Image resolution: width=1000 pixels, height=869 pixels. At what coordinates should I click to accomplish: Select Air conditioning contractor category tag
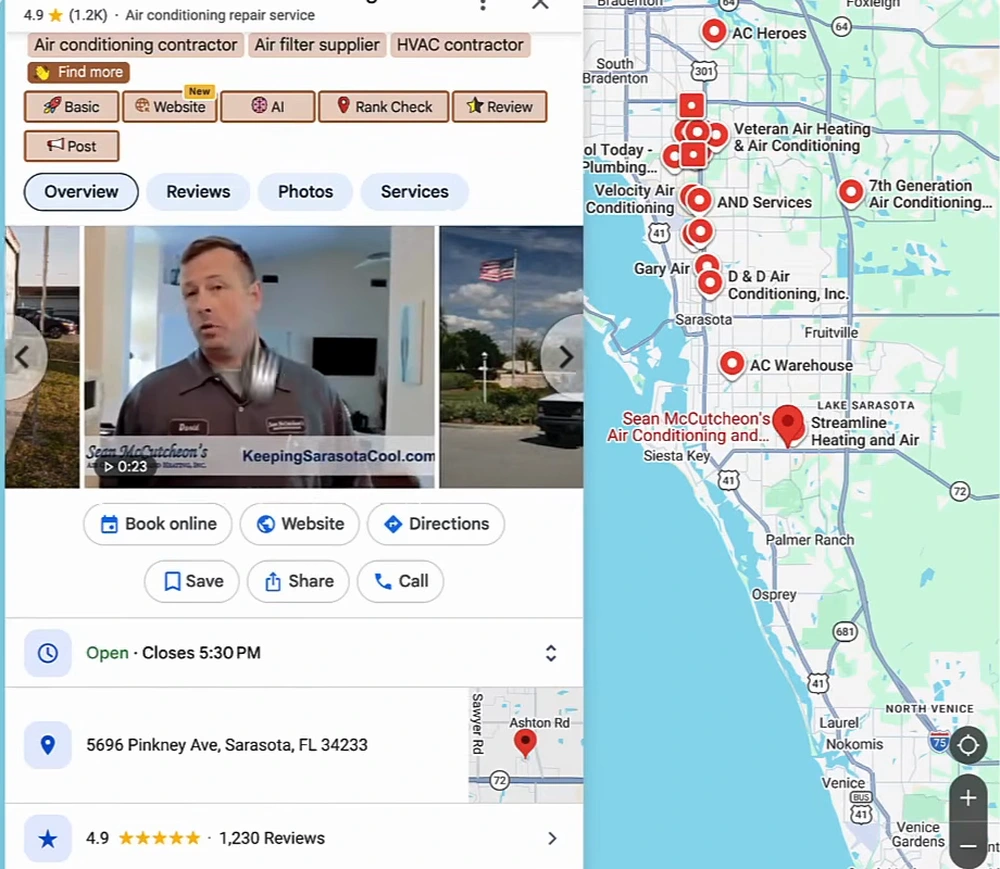coord(136,45)
